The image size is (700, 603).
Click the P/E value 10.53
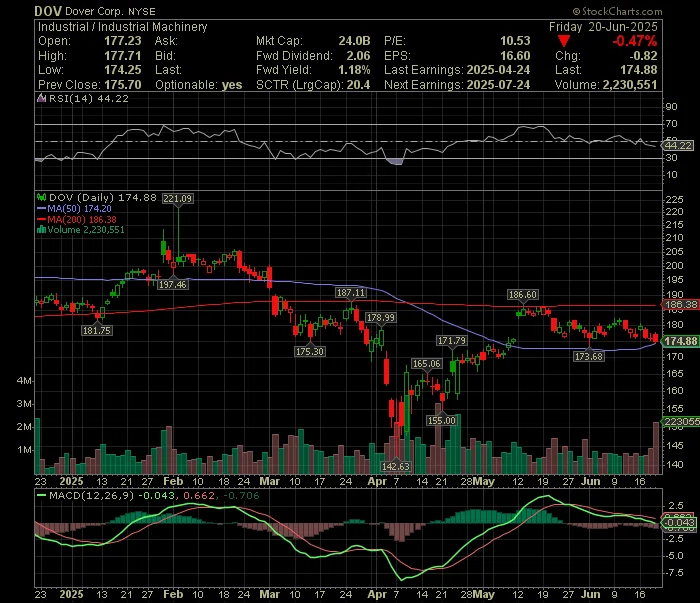515,41
